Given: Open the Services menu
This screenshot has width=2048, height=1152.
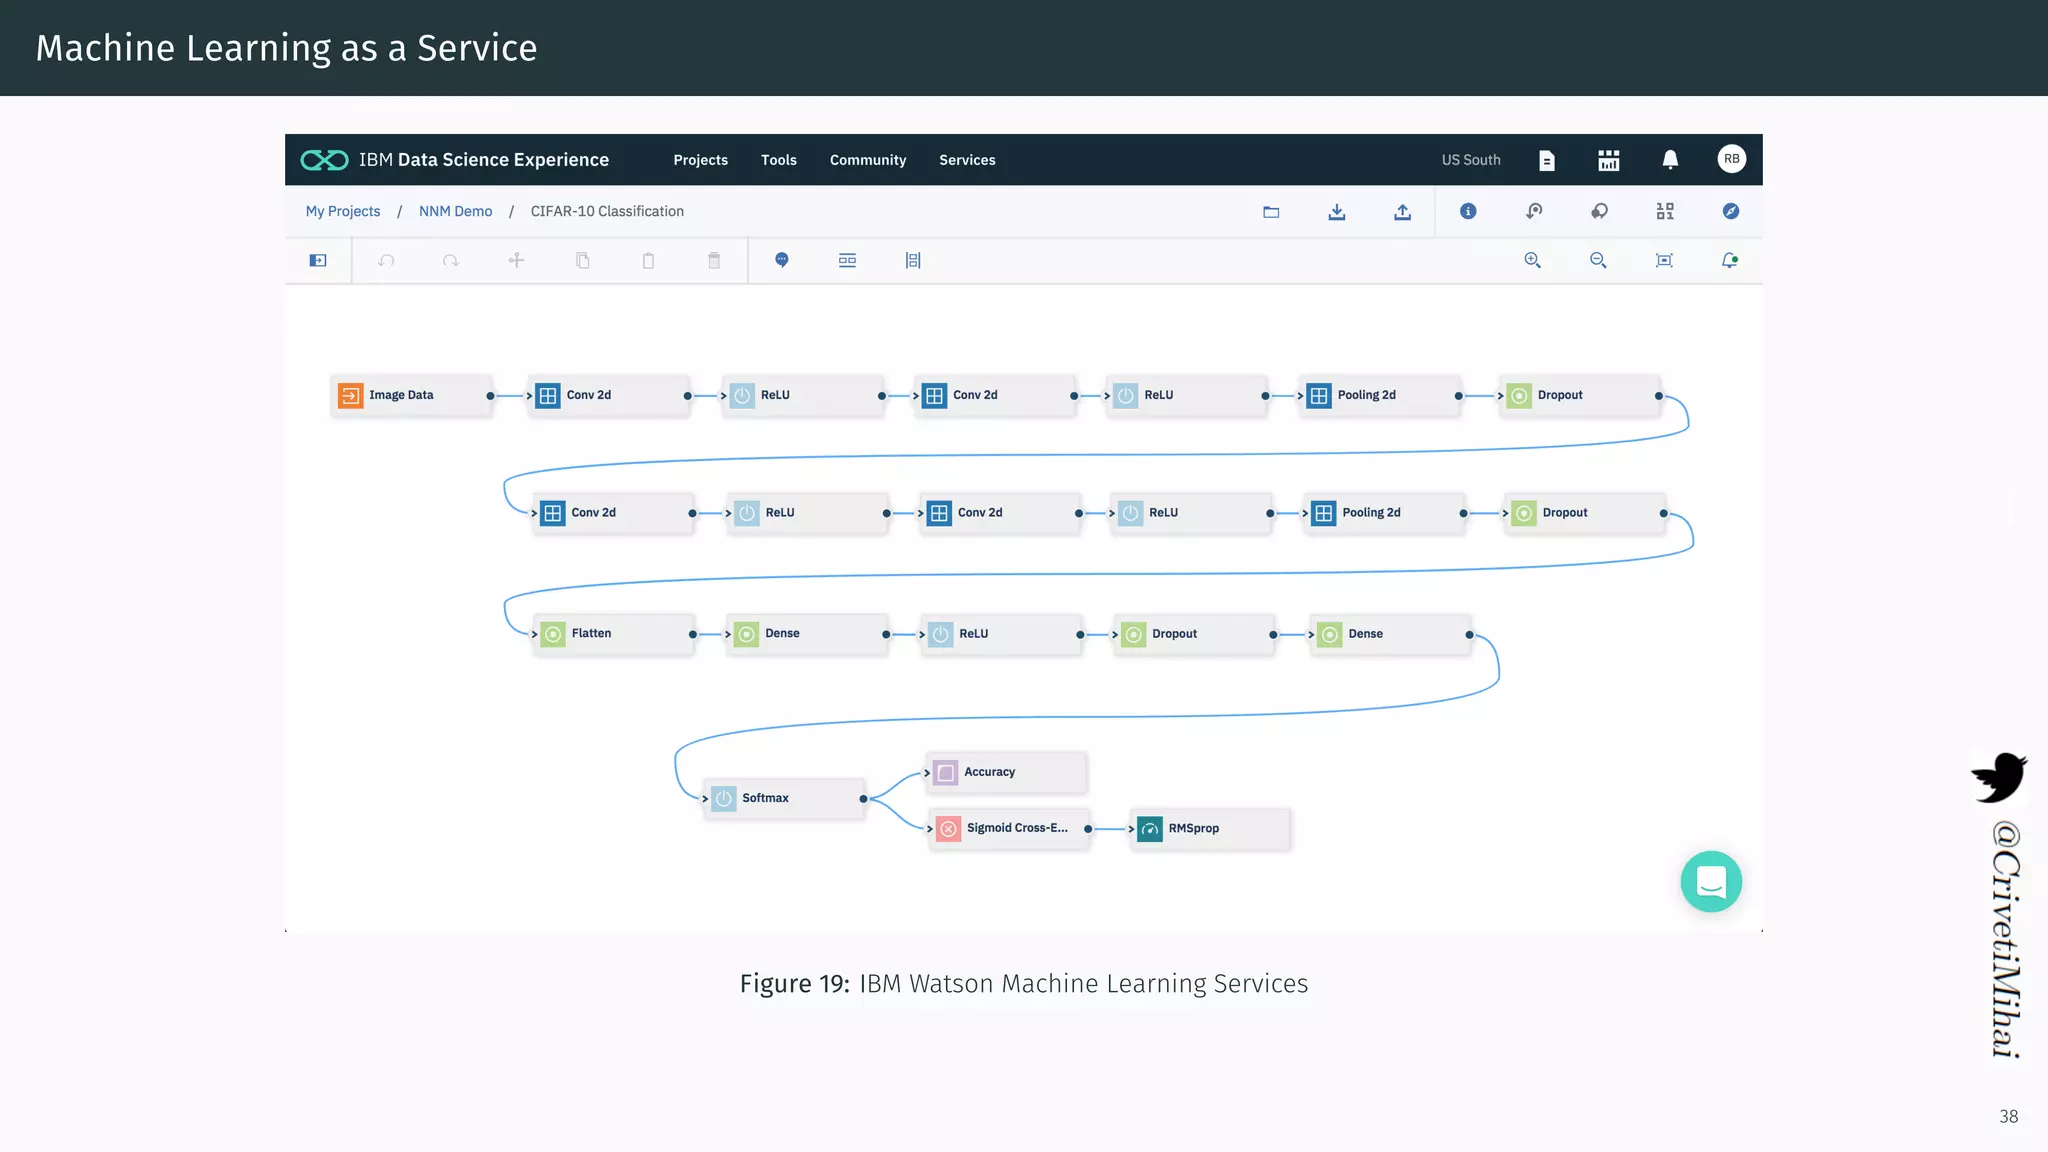Looking at the screenshot, I should [967, 160].
